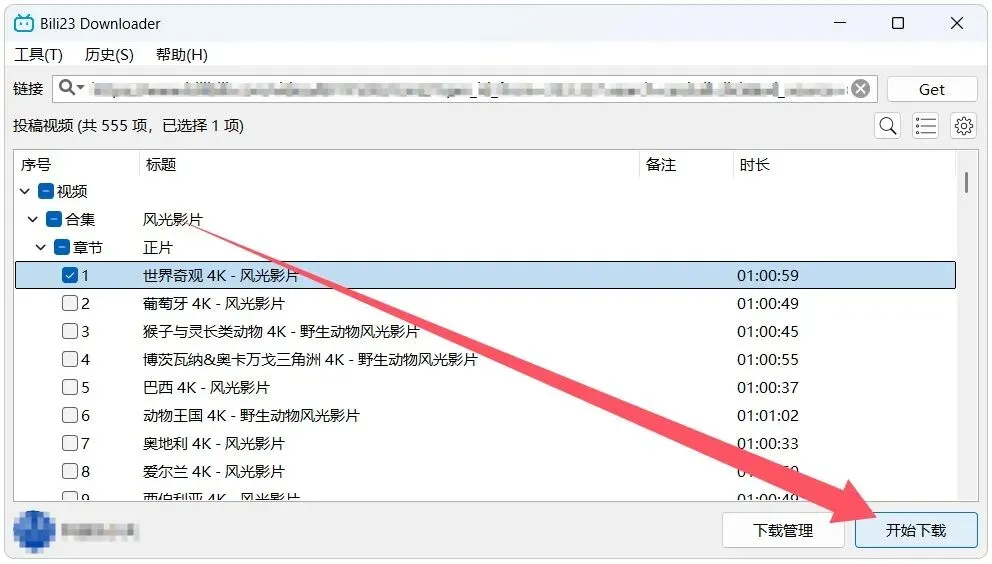Check item 3 猴子与灵长类动物 checkbox
The width and height of the screenshot is (992, 564).
pyautogui.click(x=70, y=331)
